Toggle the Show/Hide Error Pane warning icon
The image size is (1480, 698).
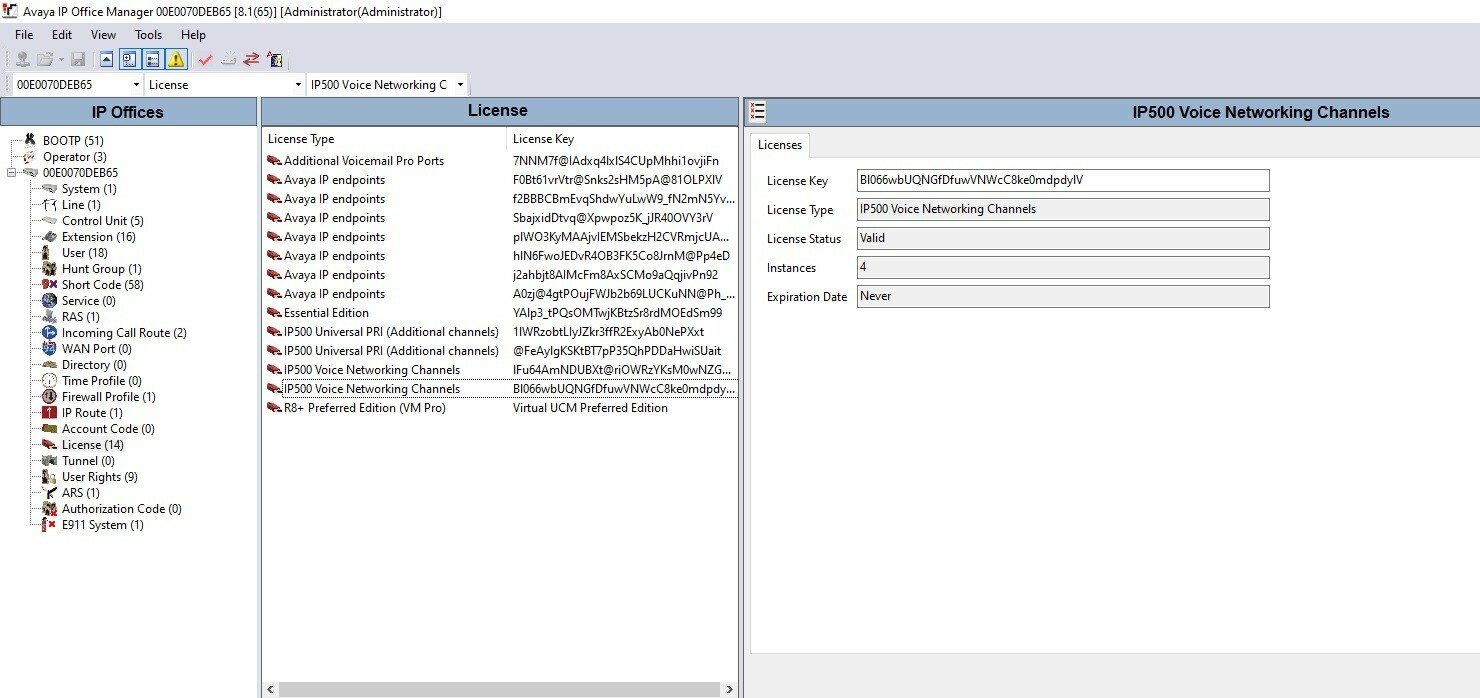click(x=176, y=60)
